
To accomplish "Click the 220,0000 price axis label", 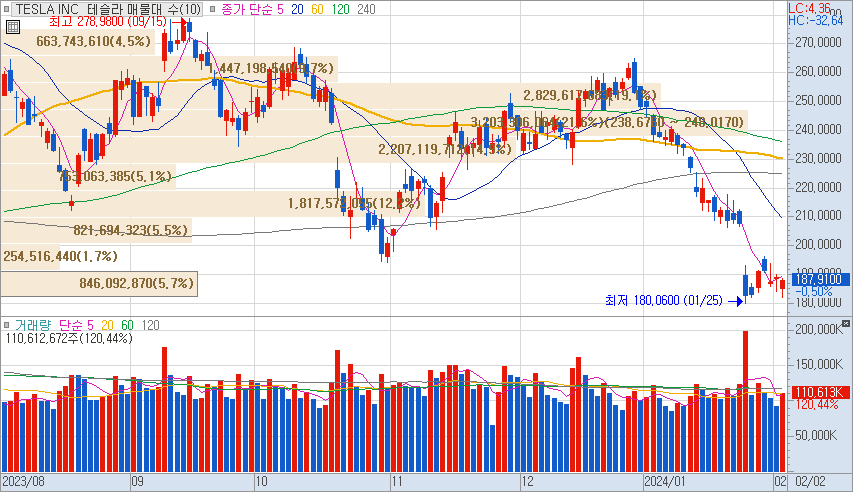I will click(818, 187).
